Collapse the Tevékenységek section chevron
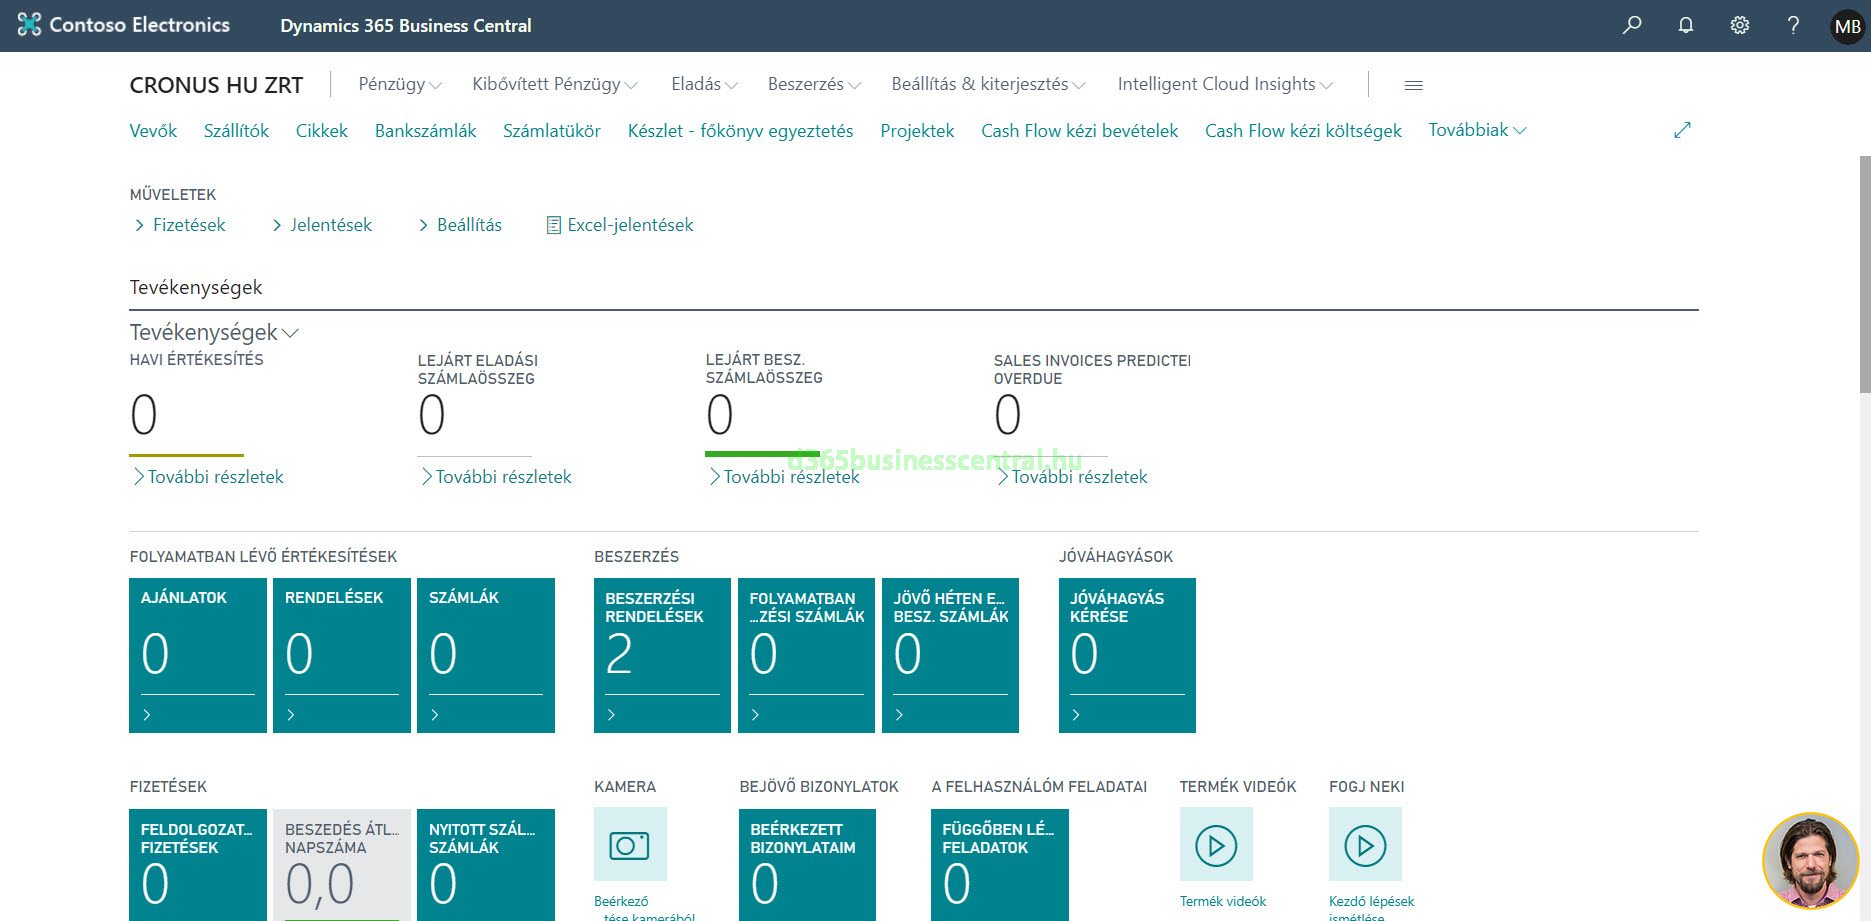Screen dimensions: 1871x921 [x=291, y=333]
